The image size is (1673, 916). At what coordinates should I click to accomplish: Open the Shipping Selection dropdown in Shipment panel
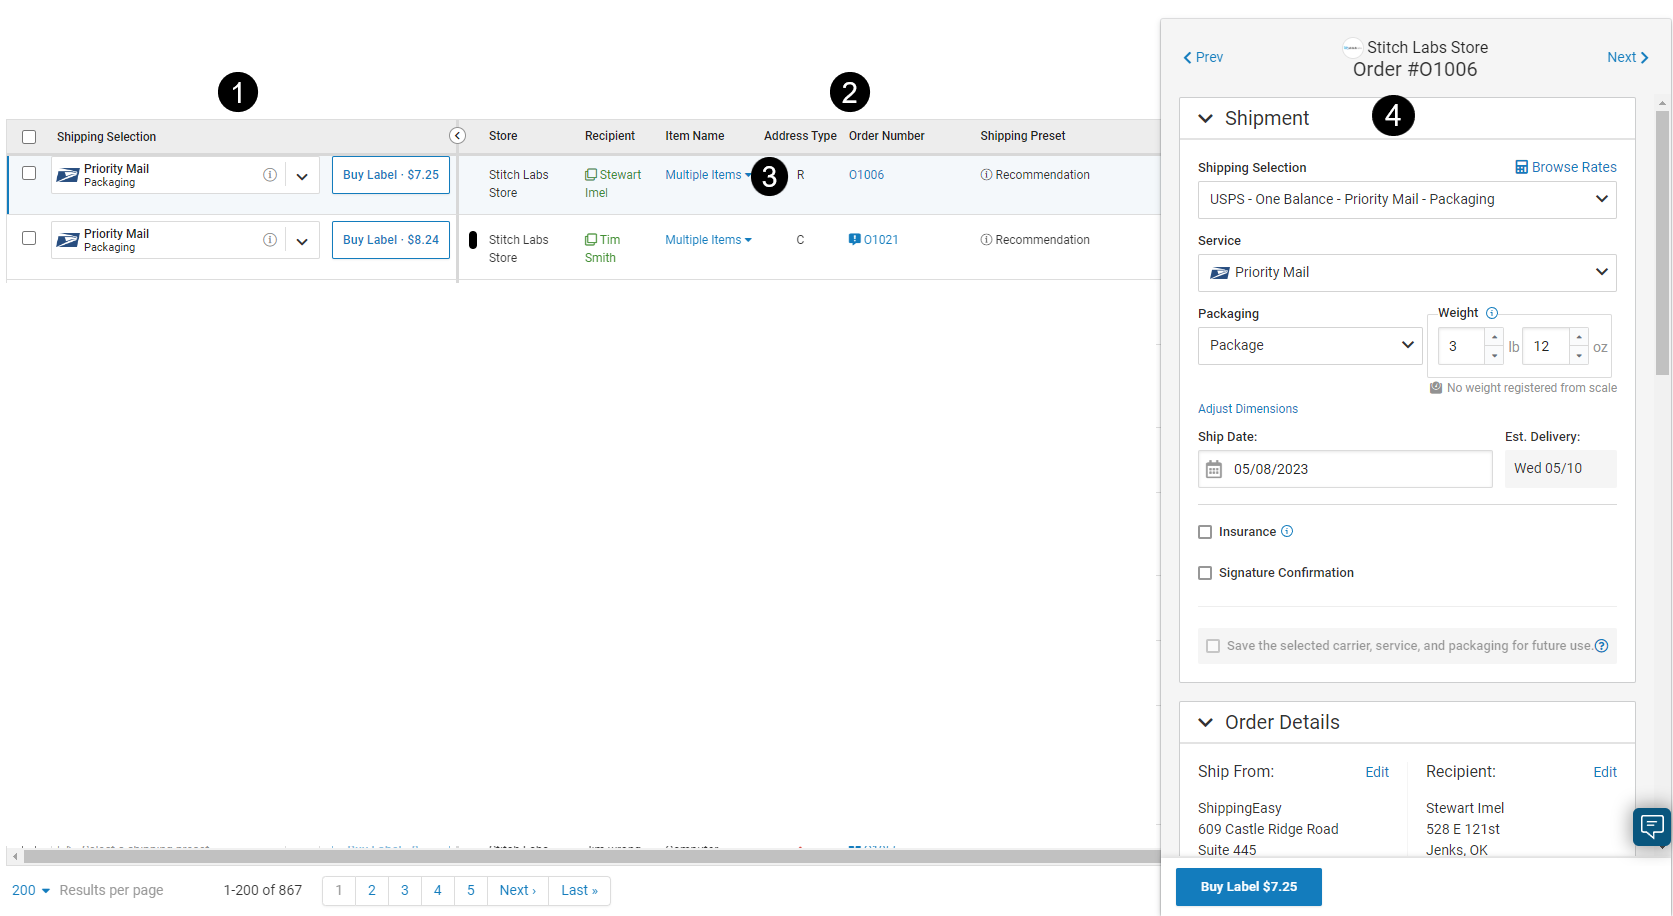1407,199
